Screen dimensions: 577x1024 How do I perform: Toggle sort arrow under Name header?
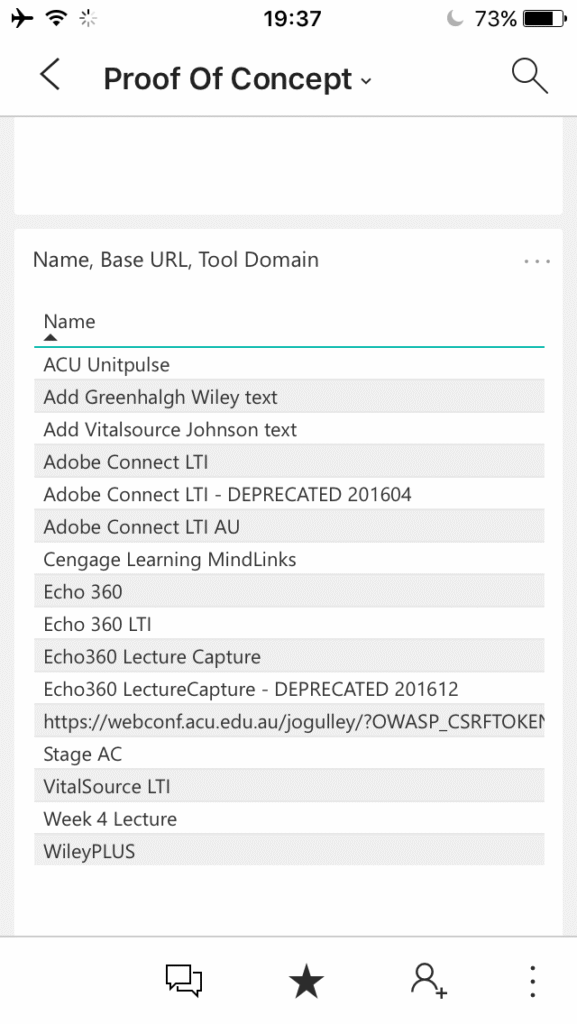point(50,338)
